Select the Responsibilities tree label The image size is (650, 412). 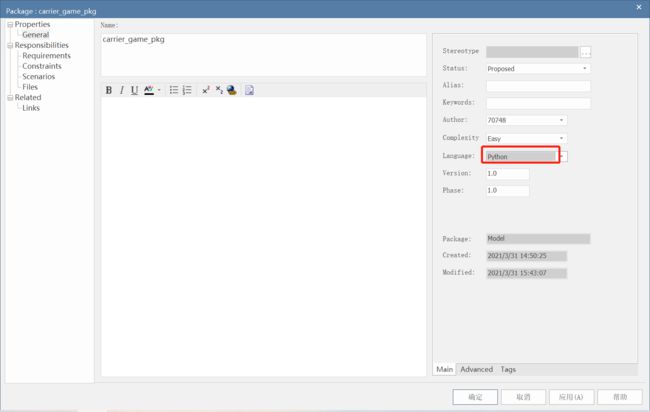(41, 45)
